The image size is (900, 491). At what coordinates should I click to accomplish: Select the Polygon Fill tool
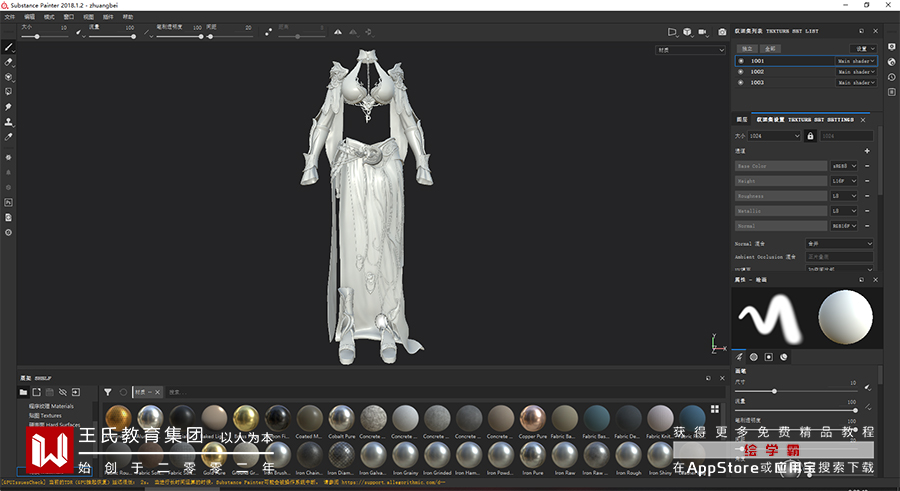[x=9, y=92]
